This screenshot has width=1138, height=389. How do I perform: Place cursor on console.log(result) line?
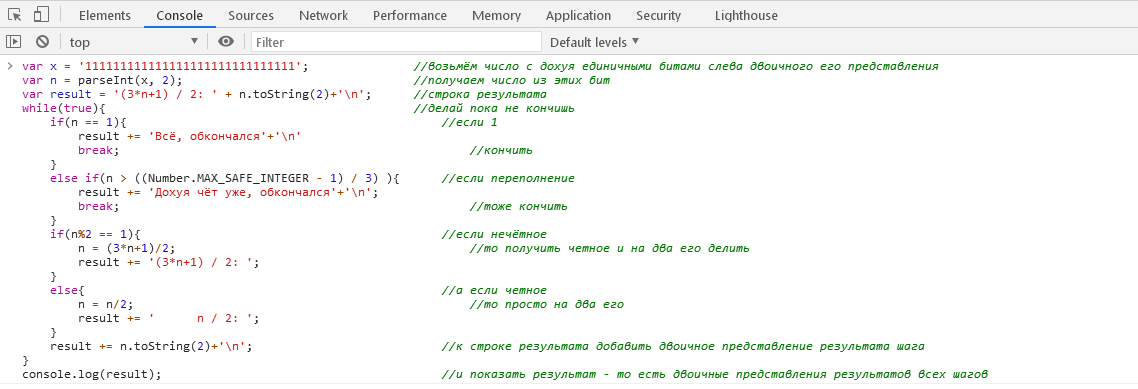click(92, 374)
